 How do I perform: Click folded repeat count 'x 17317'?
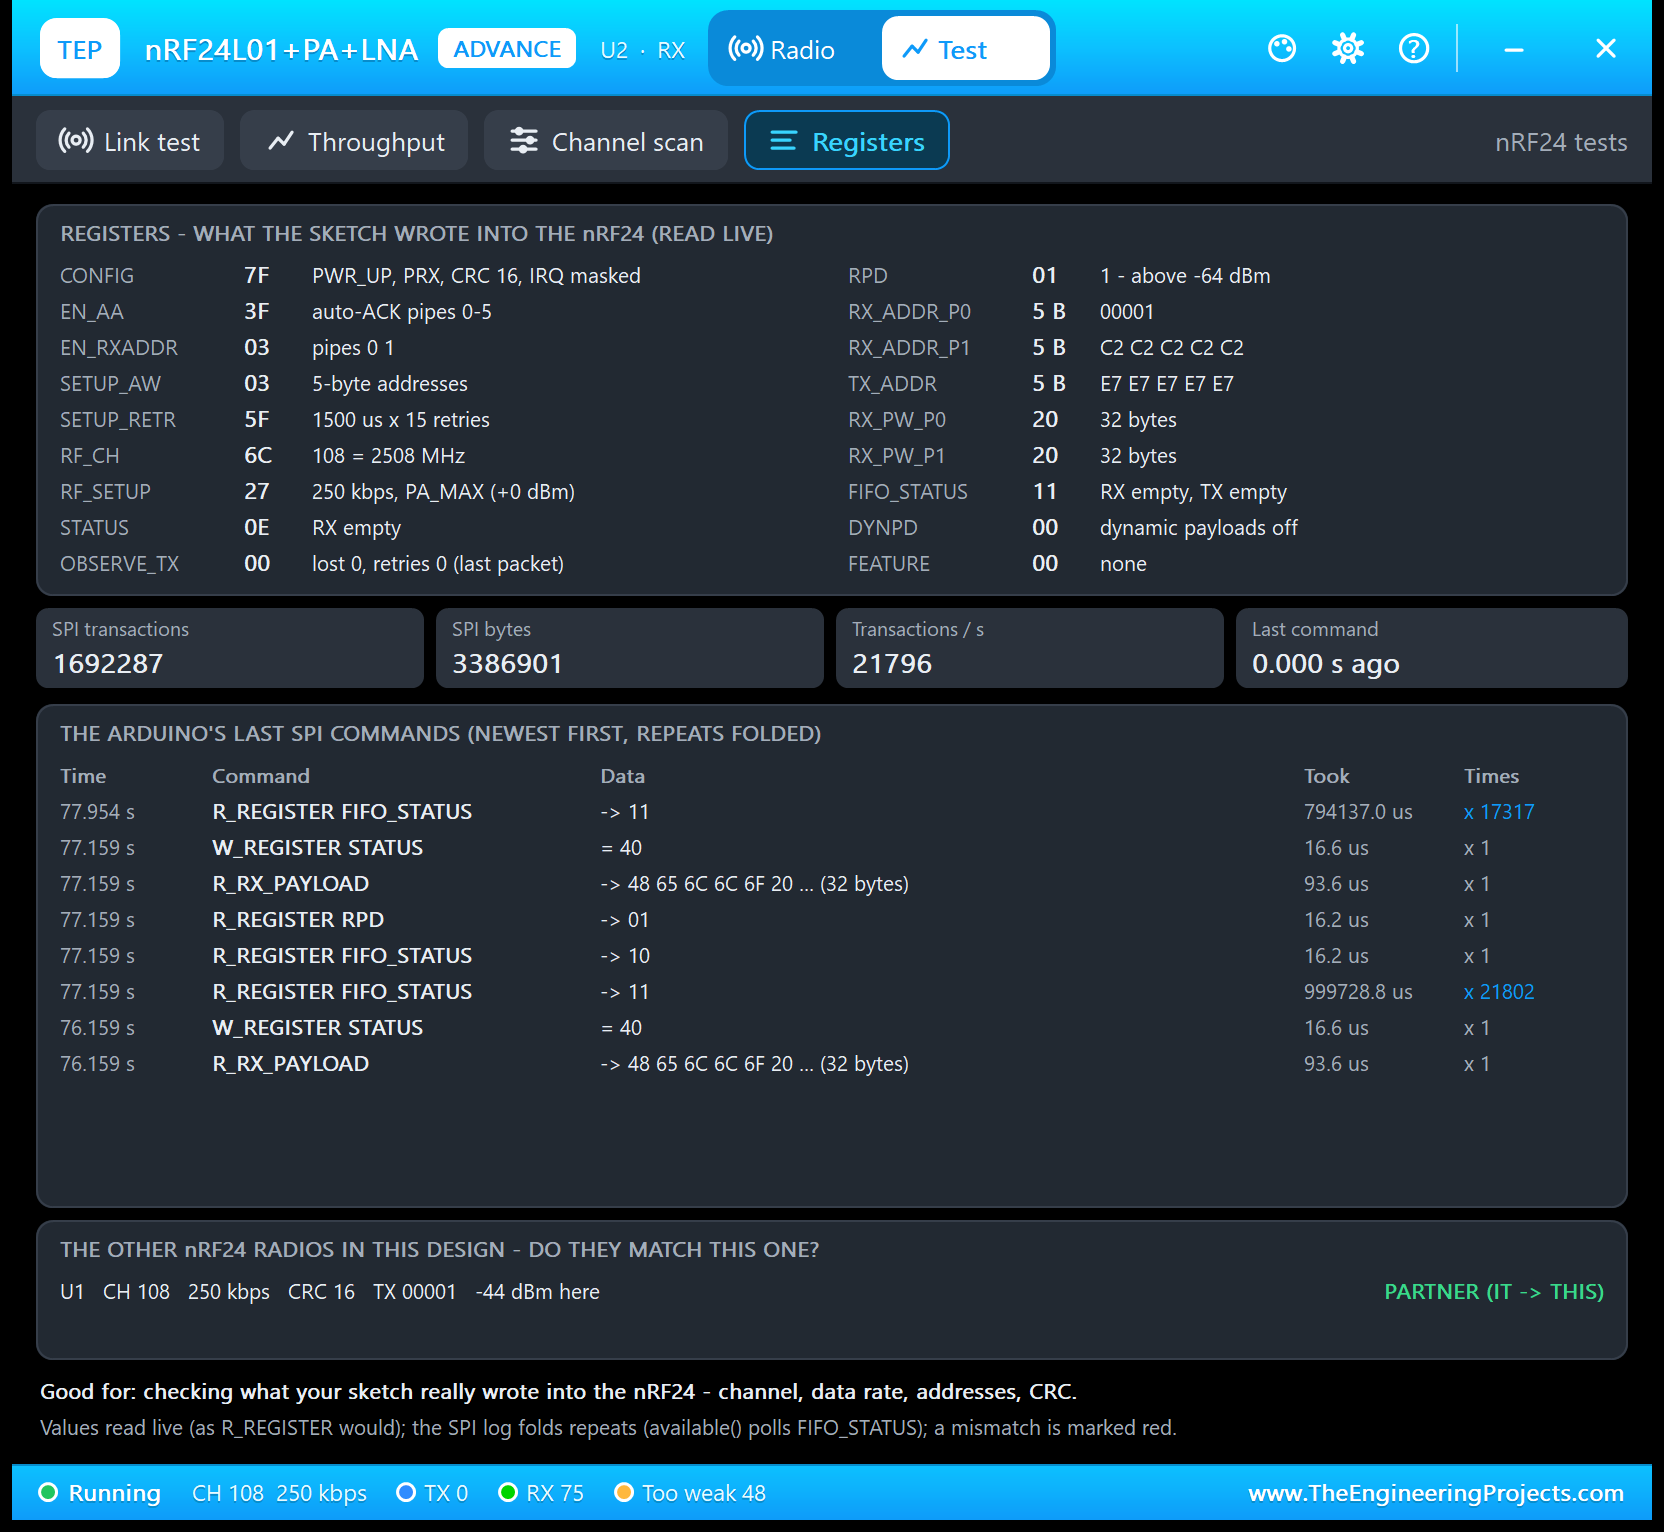(x=1499, y=812)
